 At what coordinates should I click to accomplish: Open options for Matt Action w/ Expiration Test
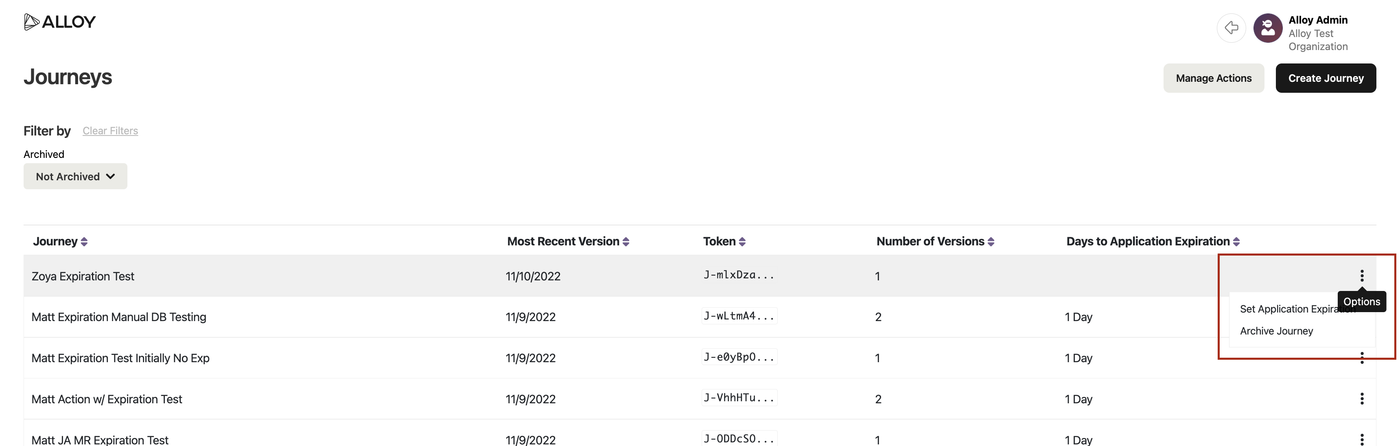click(x=1361, y=399)
